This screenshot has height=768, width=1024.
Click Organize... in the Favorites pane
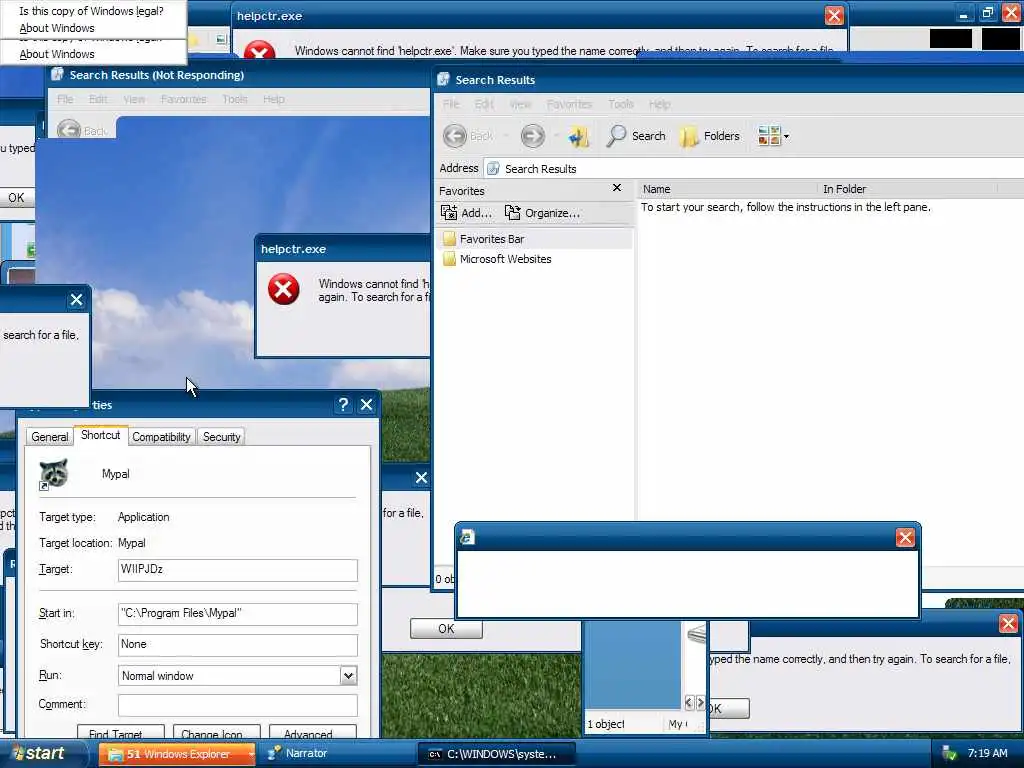542,213
